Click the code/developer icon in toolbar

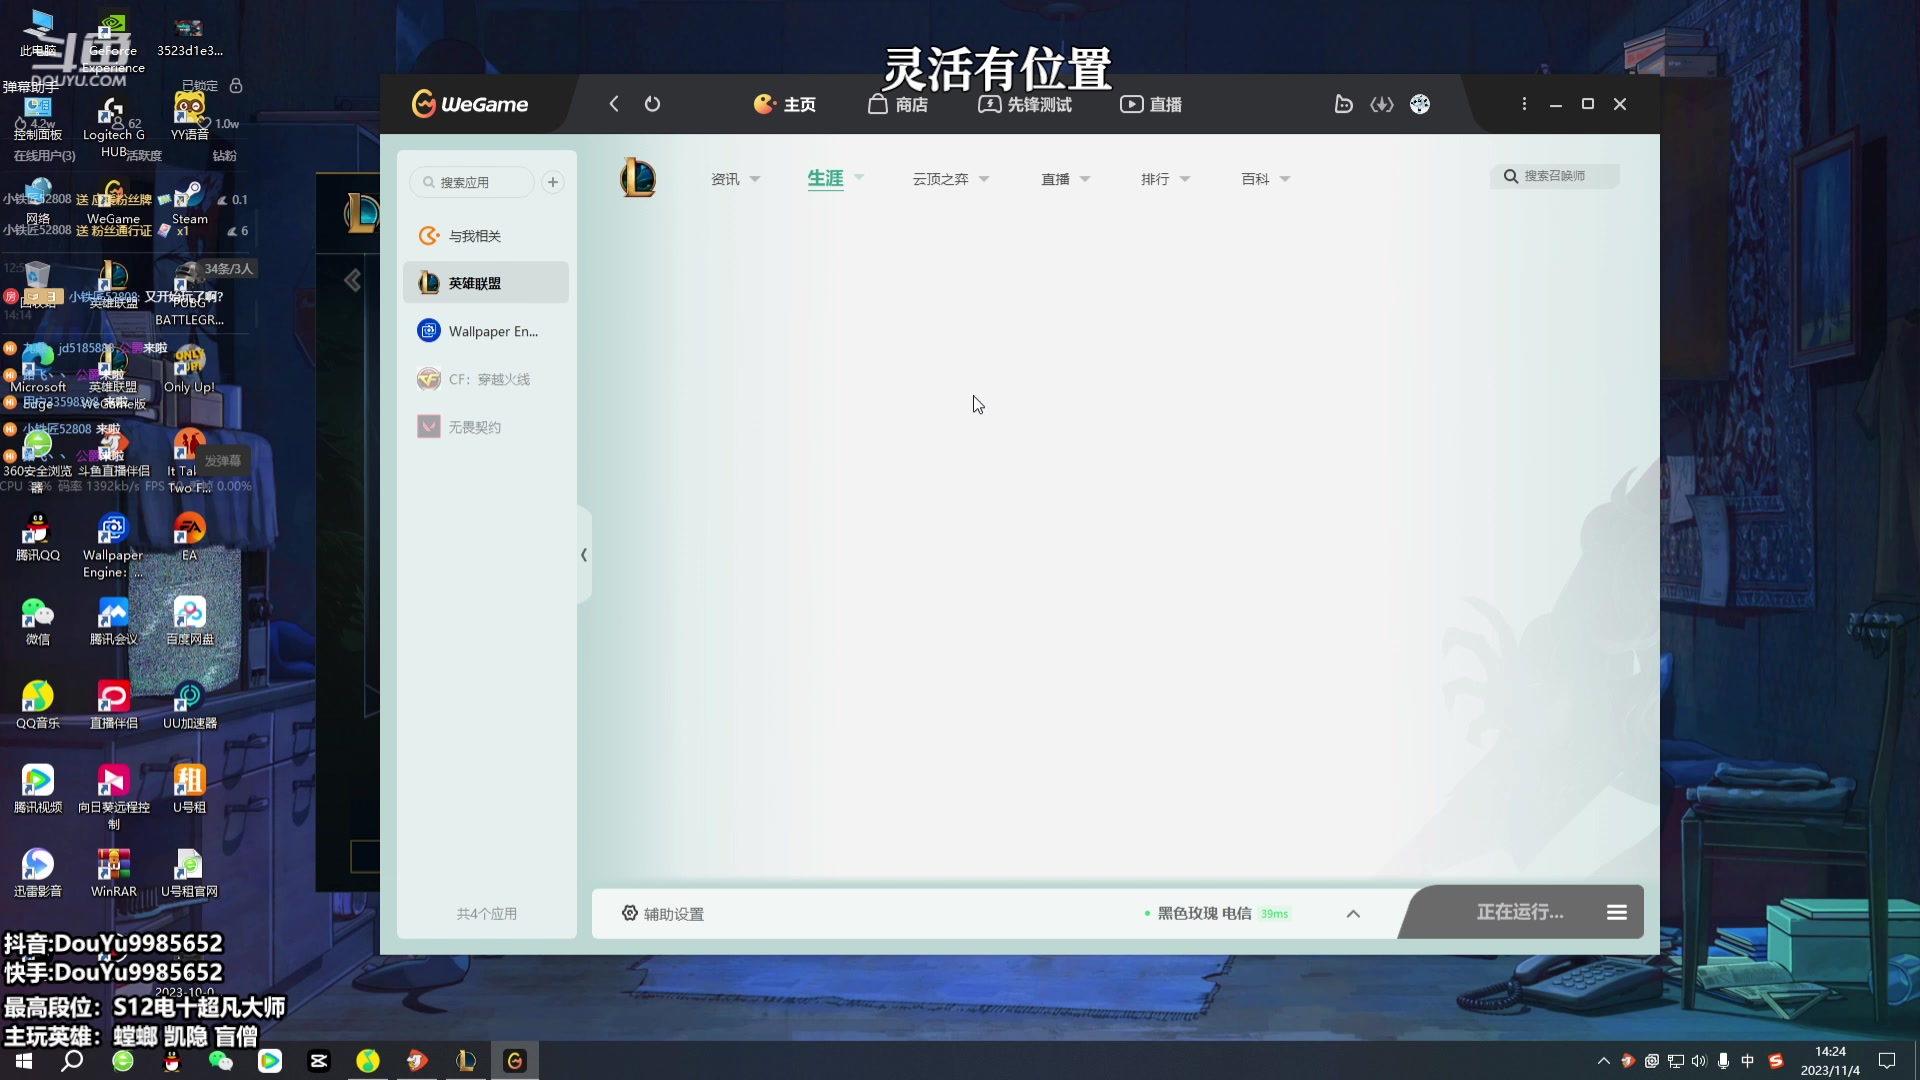[1383, 104]
